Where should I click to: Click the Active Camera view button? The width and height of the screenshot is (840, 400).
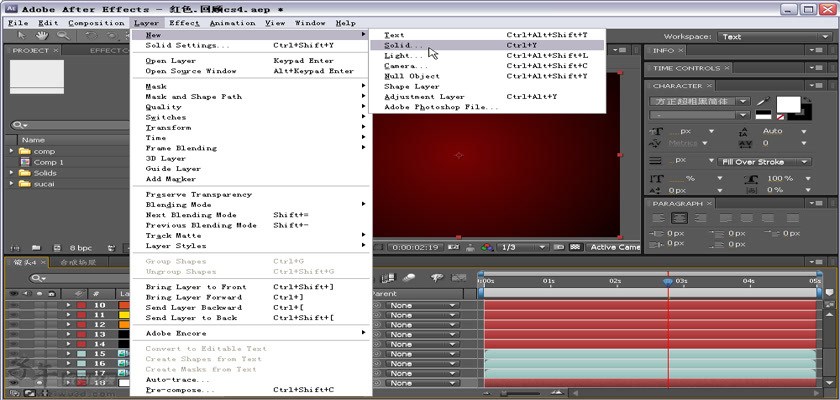click(x=614, y=247)
